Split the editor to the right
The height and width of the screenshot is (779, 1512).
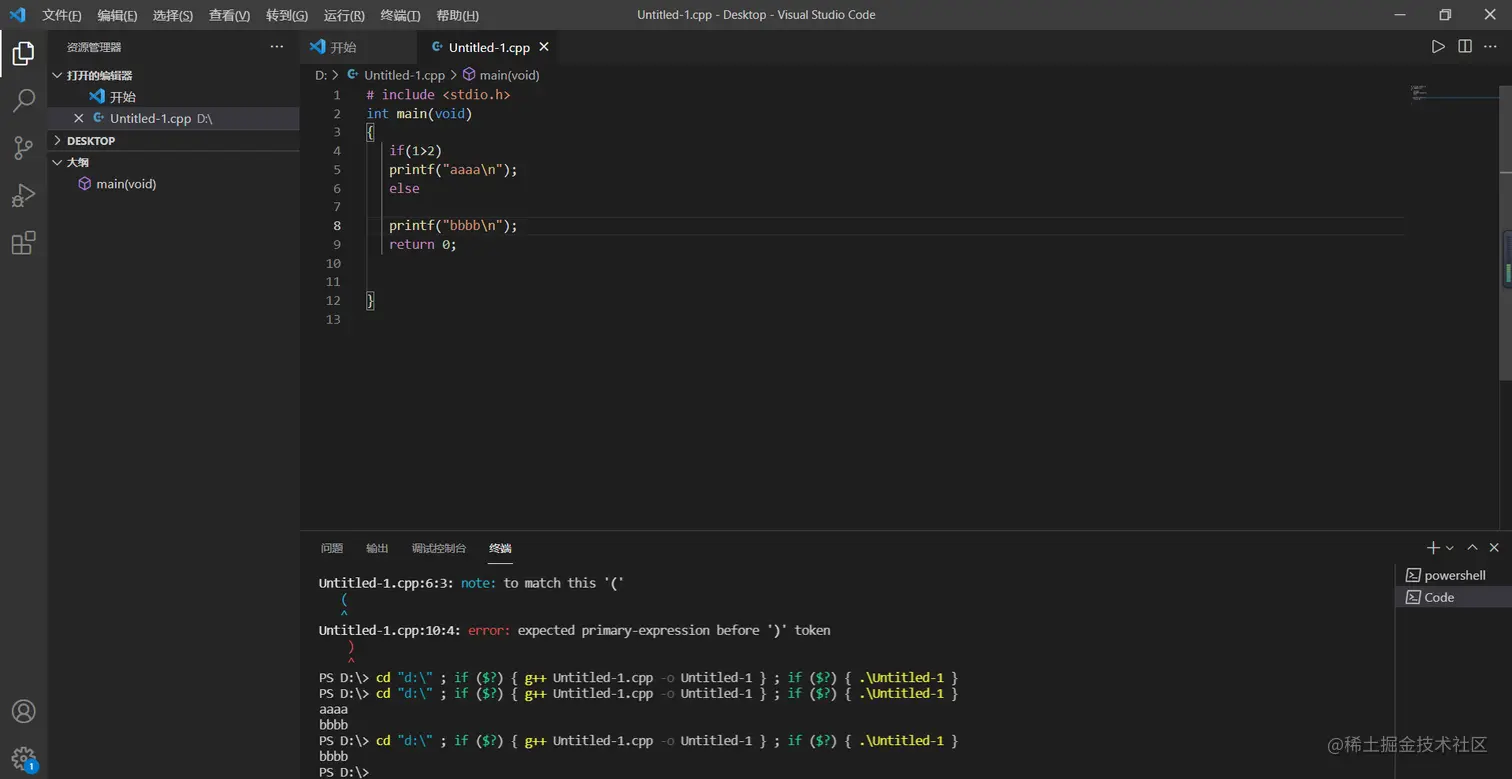pos(1465,47)
